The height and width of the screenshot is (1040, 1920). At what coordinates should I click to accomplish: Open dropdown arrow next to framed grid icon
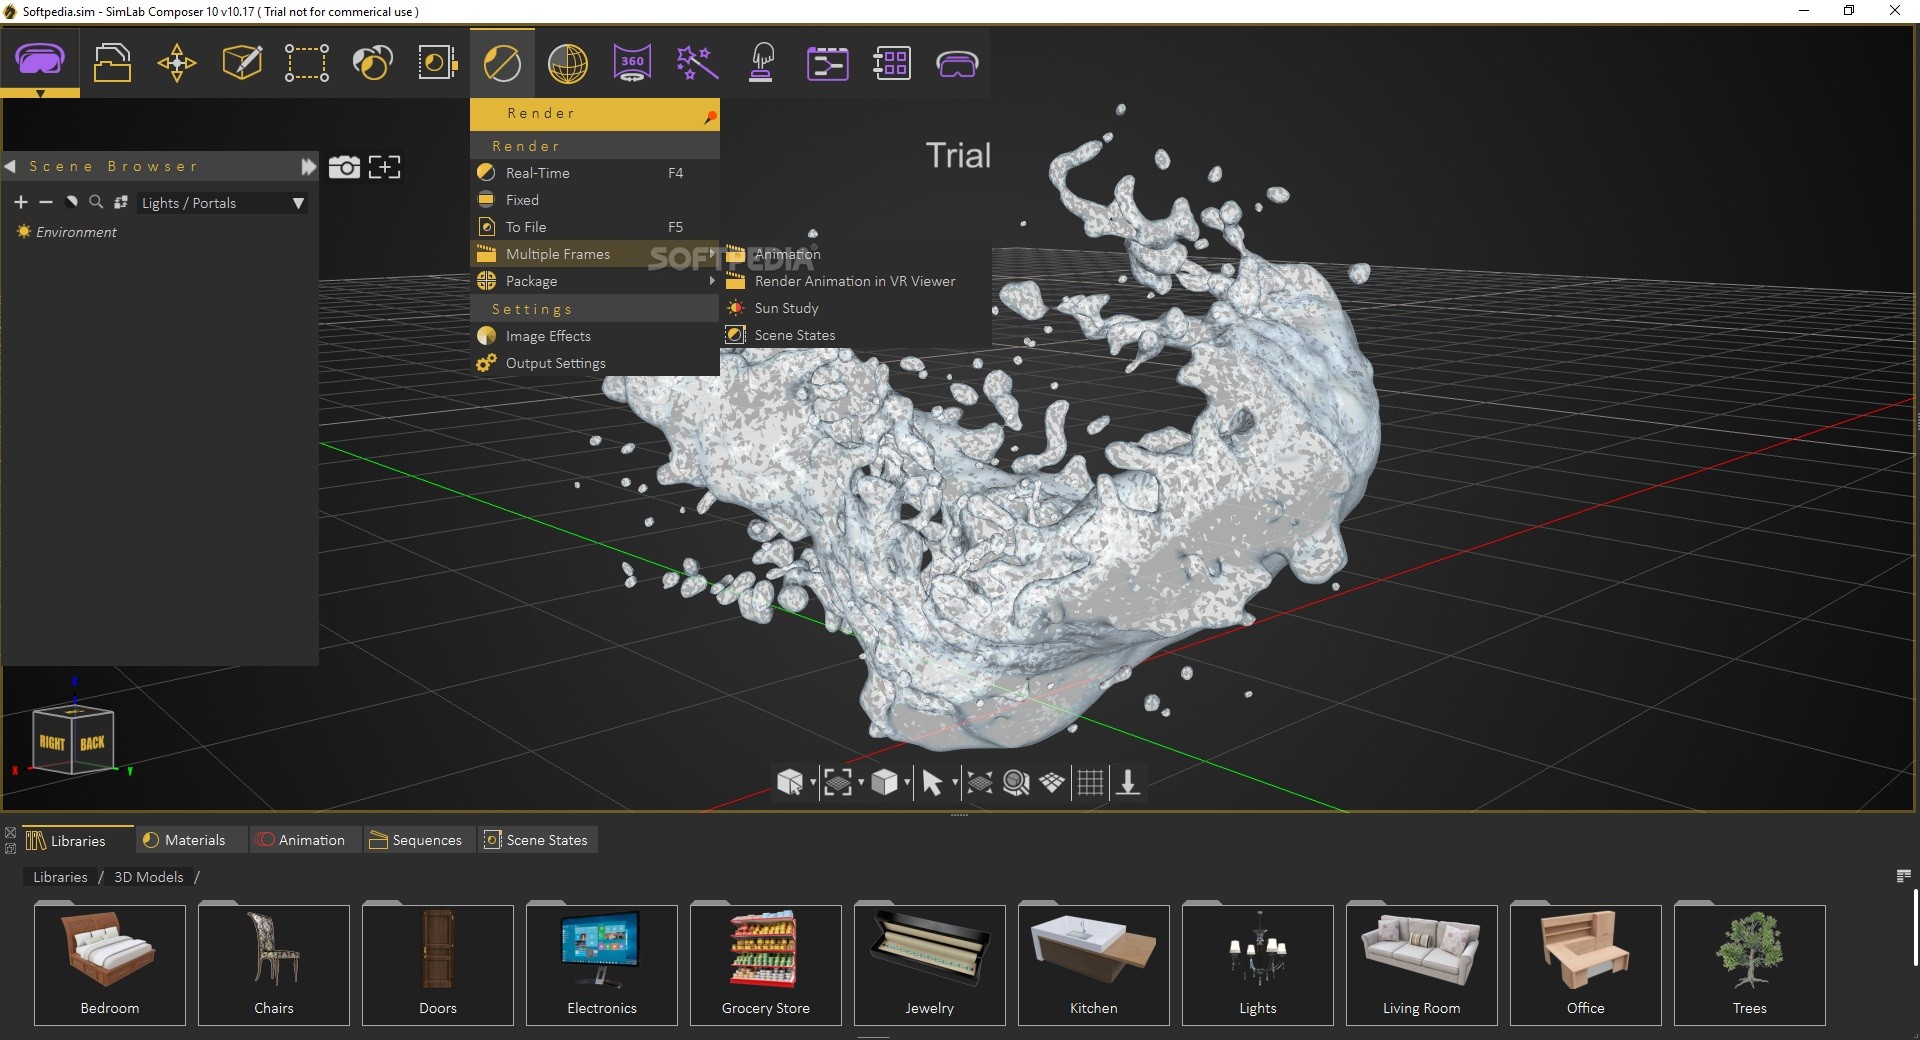861,782
